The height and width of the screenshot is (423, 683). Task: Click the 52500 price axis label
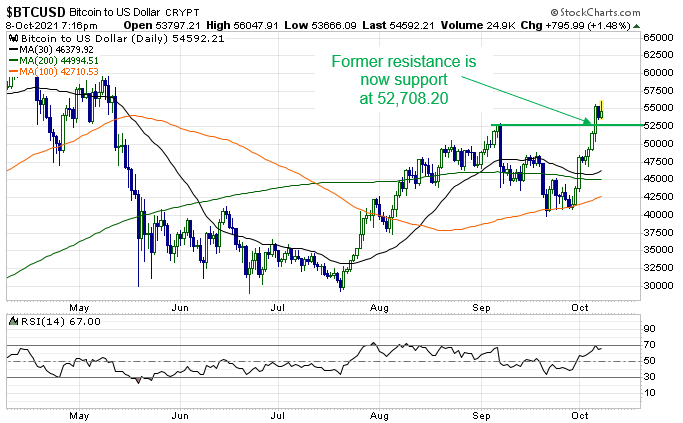point(658,125)
